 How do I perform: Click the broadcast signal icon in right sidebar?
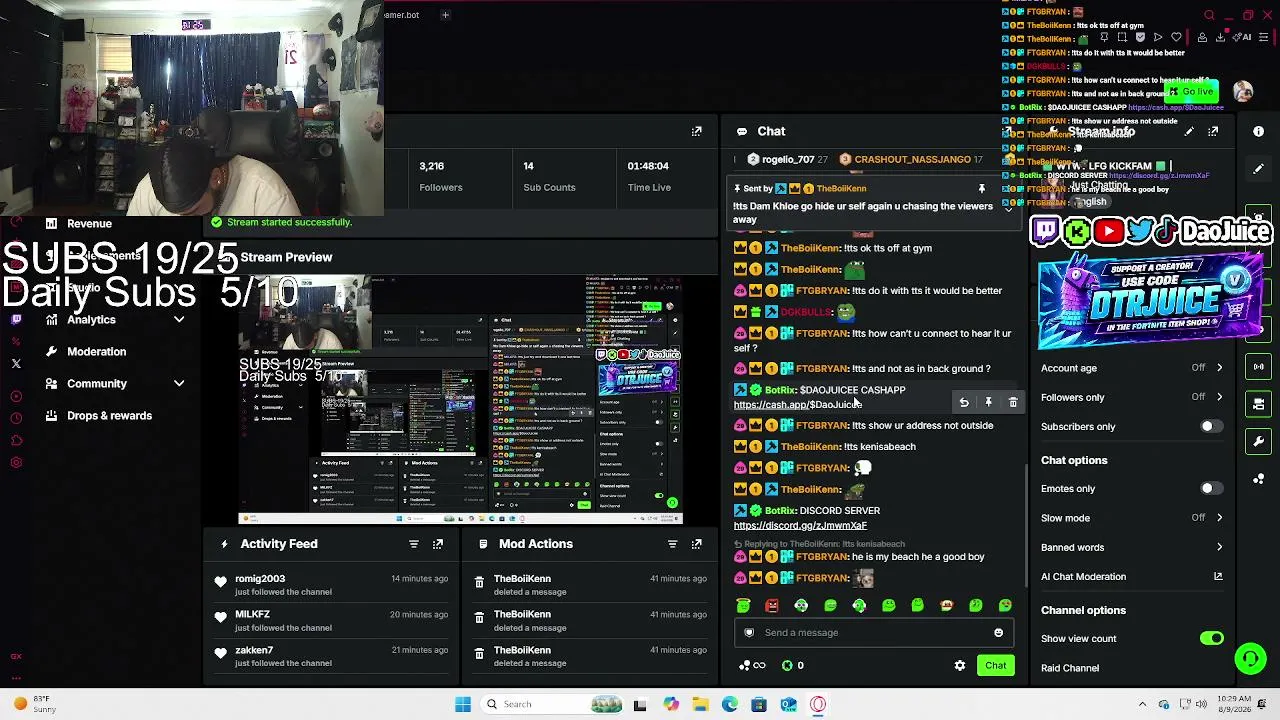click(x=1259, y=367)
